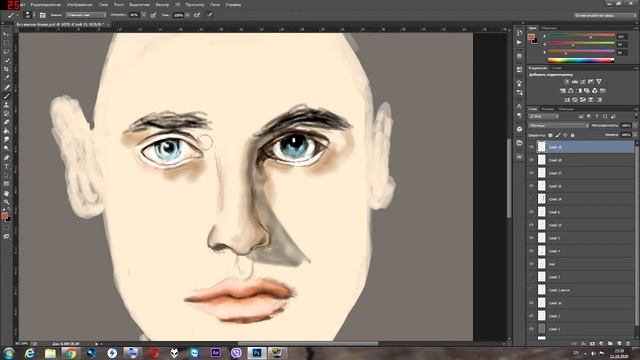Open the workspace switcher dropdown
The image size is (640, 360).
click(x=605, y=15)
